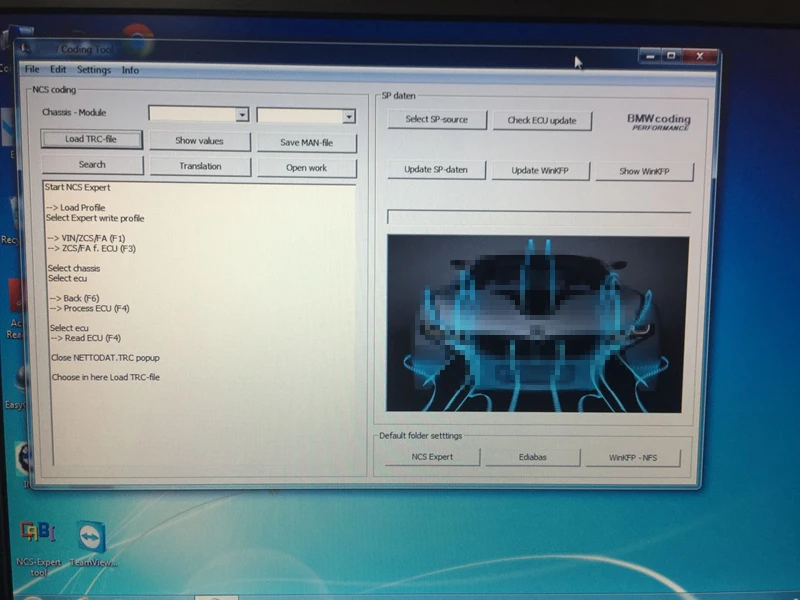Click the Chrome icon behind the window
Image resolution: width=800 pixels, height=600 pixels.
pos(138,39)
